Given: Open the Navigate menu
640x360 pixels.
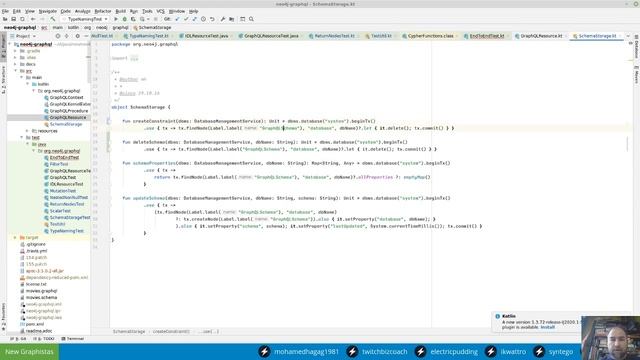Looking at the screenshot, I should click(x=47, y=11).
